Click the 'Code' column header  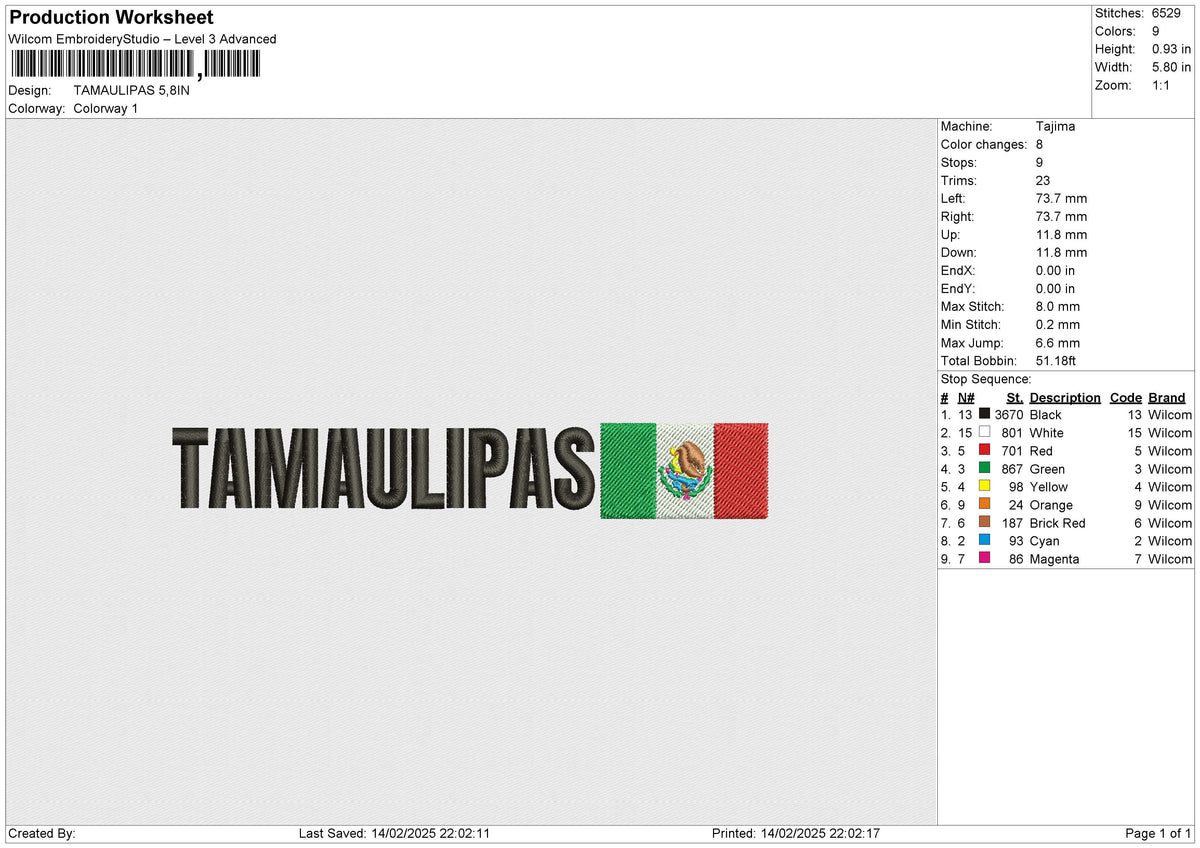pyautogui.click(x=1125, y=397)
